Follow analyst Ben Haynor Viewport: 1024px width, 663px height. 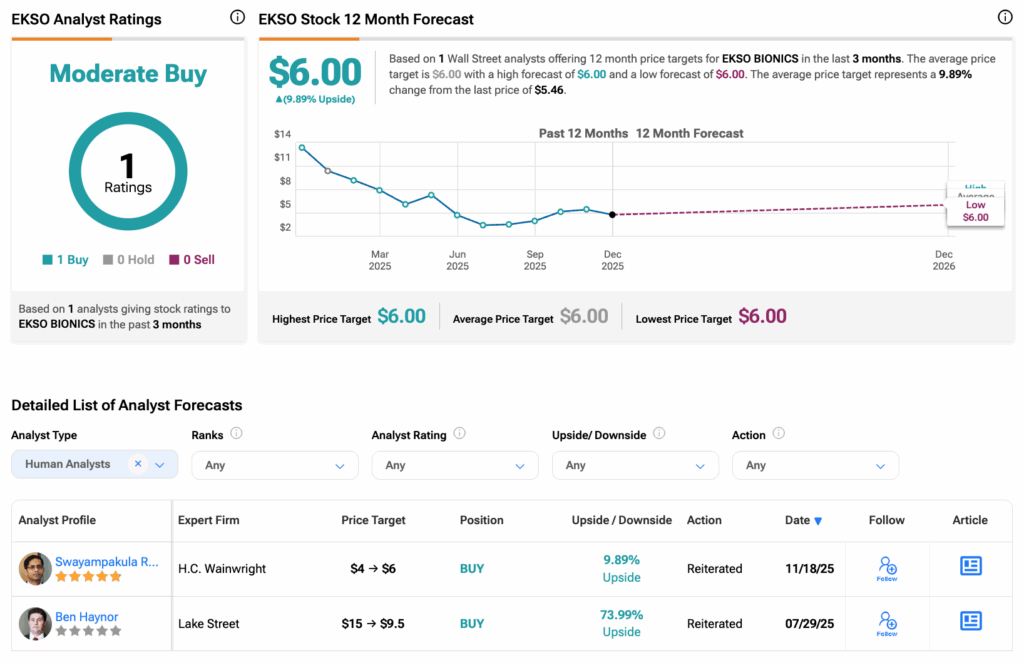coord(886,623)
